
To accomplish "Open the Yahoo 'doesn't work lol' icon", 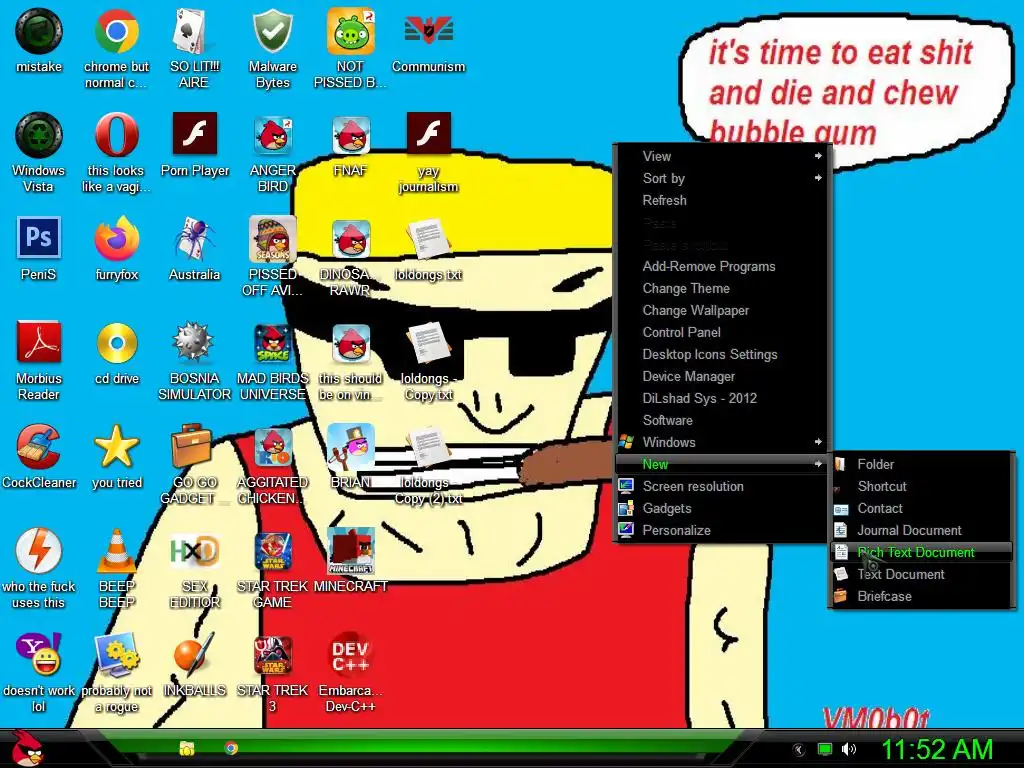I will coord(39,654).
